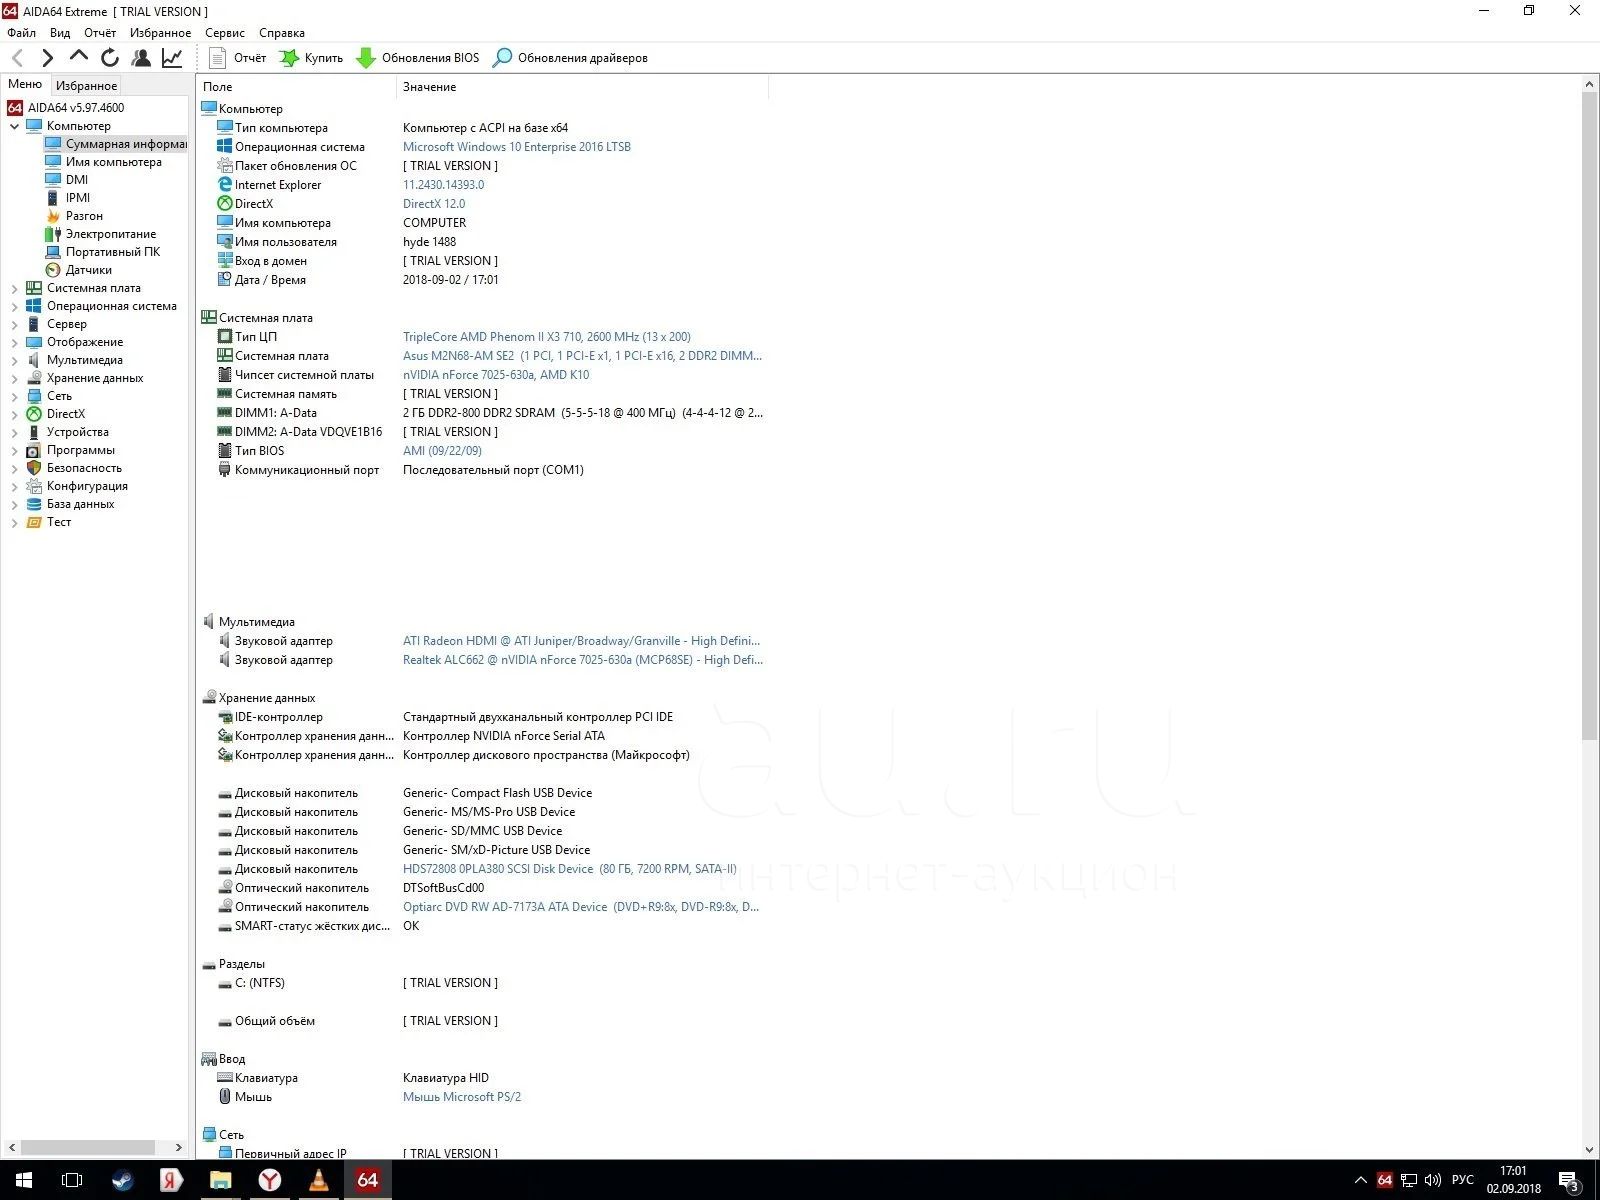Click the Значение column header
The height and width of the screenshot is (1200, 1600).
(583, 87)
